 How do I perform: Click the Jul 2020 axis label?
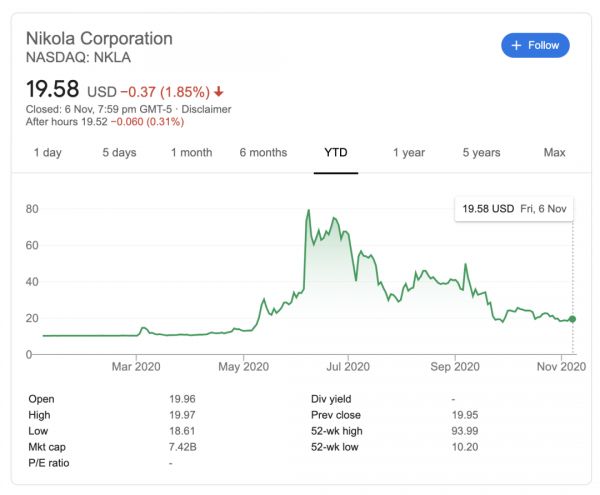click(x=352, y=367)
